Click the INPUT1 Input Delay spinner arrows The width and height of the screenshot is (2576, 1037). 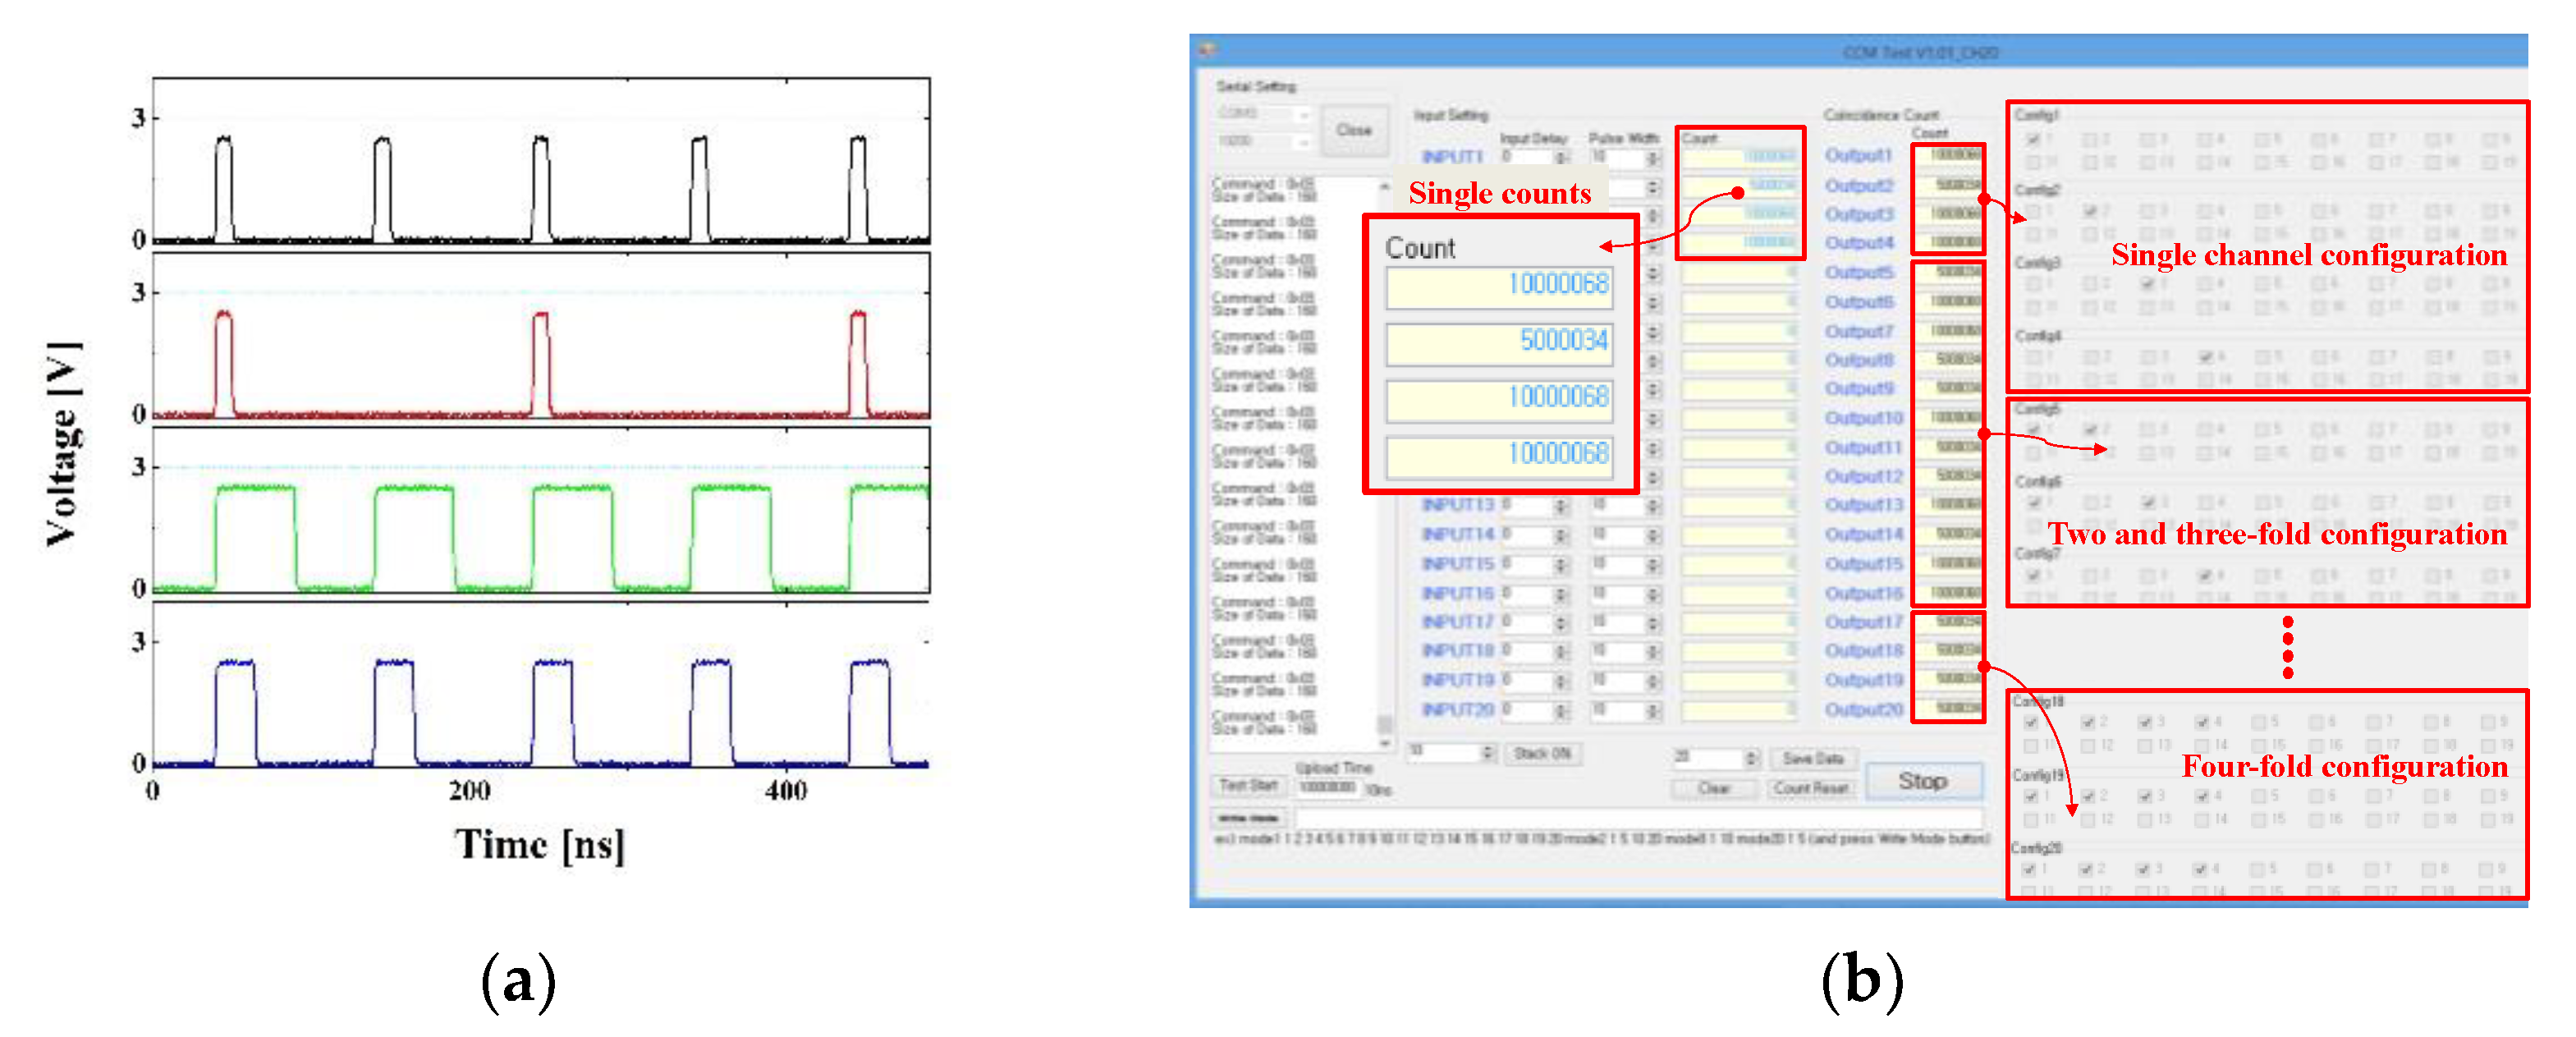tap(1560, 158)
